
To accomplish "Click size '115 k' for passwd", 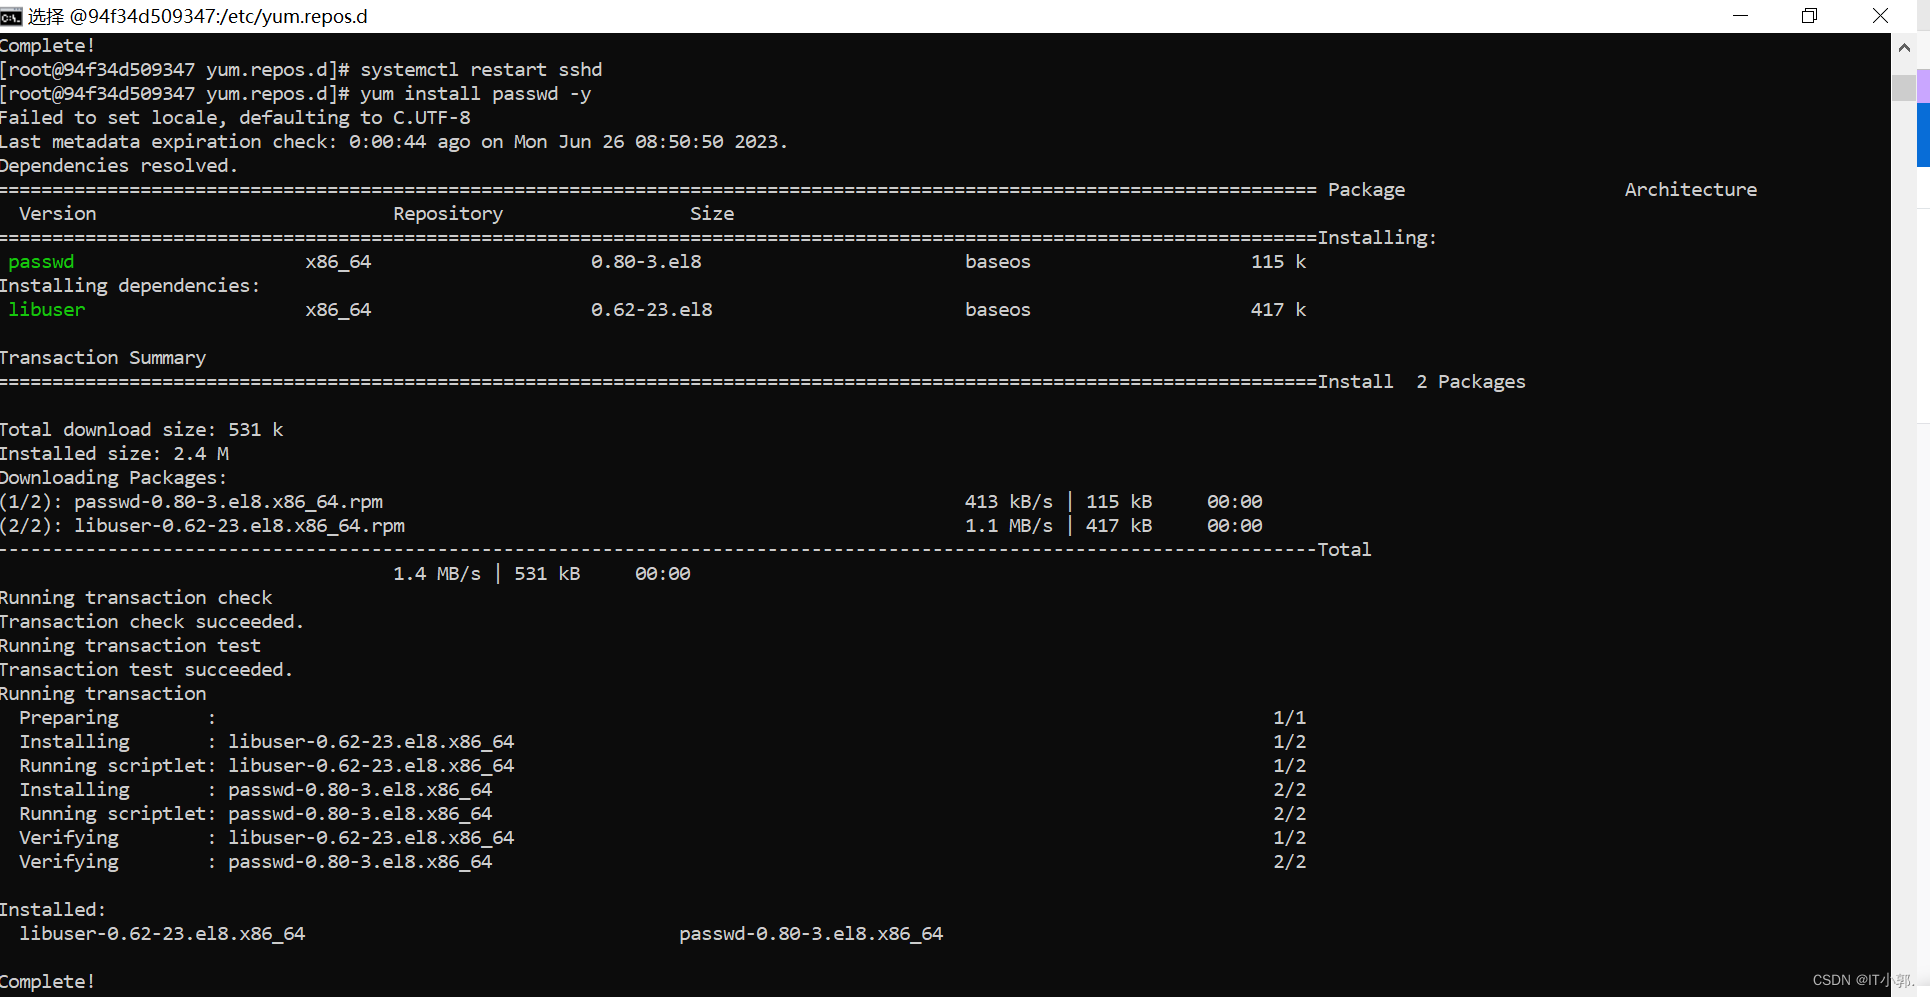I will [x=1278, y=261].
